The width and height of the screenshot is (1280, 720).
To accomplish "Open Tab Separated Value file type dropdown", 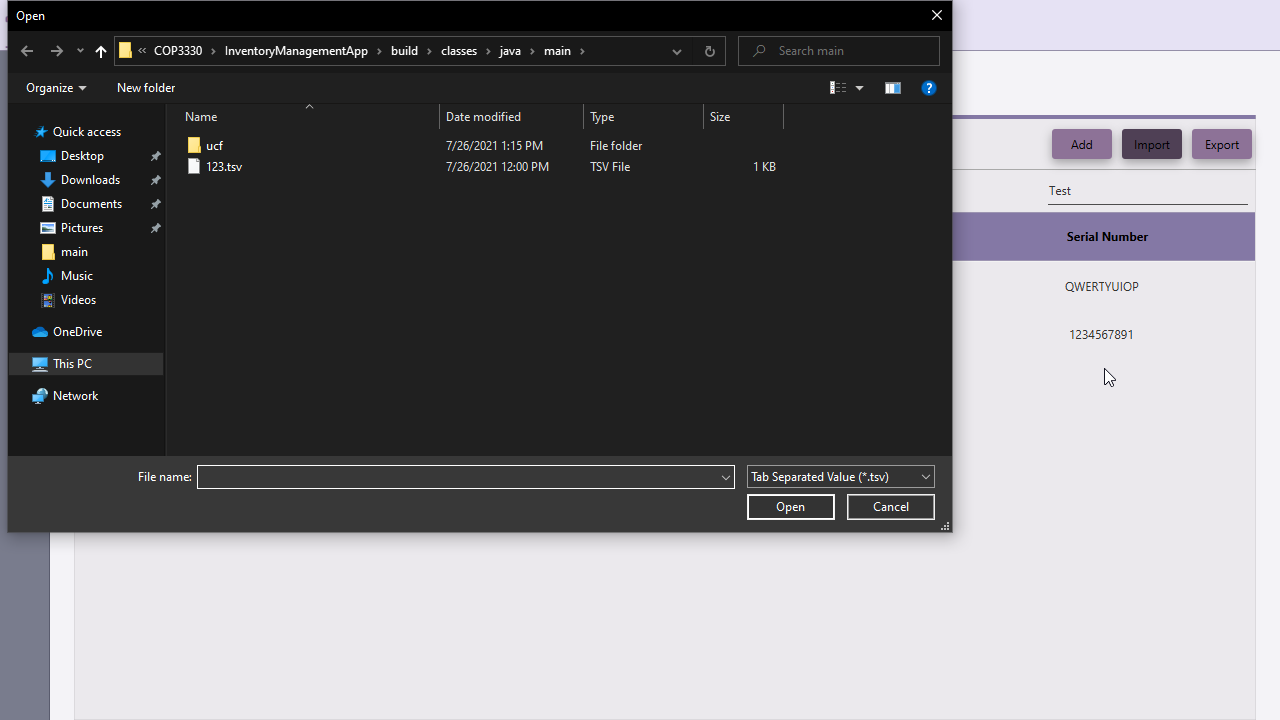I will click(841, 477).
